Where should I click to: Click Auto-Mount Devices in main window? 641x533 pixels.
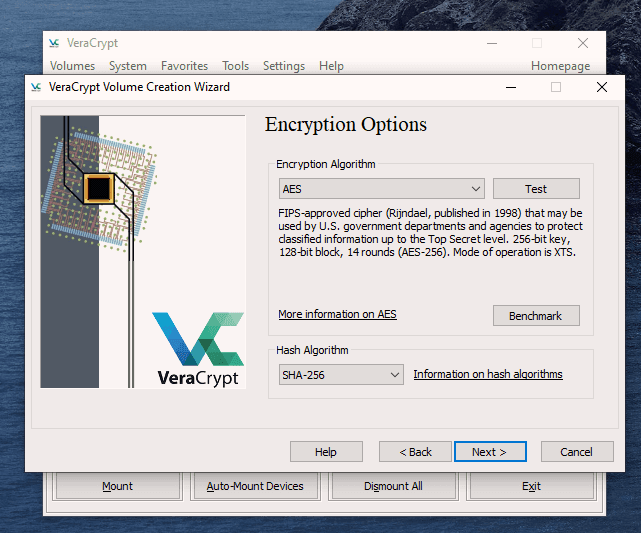[x=255, y=486]
